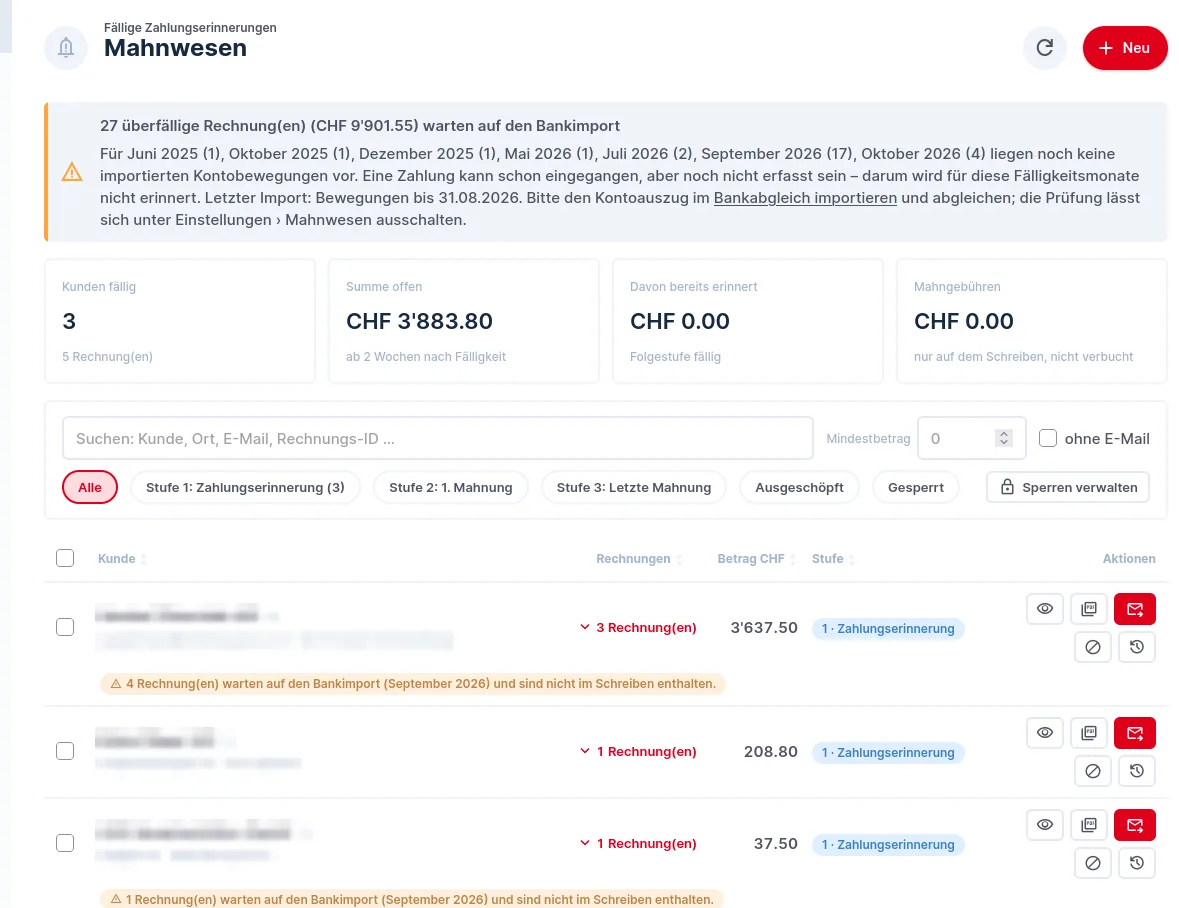Viewport: 1179px width, 908px height.
Task: Open Sperren verwalten
Action: click(1068, 487)
